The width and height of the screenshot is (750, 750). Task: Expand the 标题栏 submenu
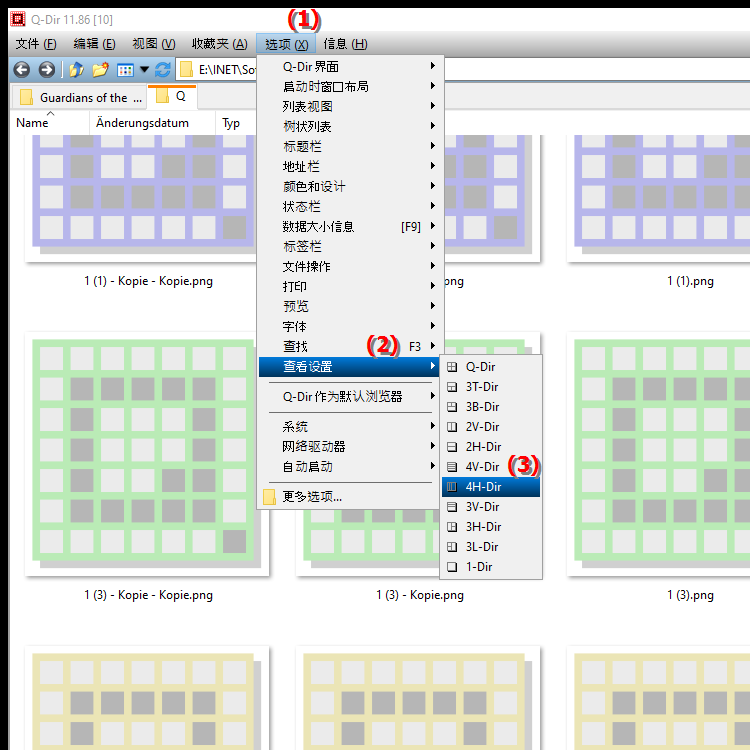(x=349, y=146)
